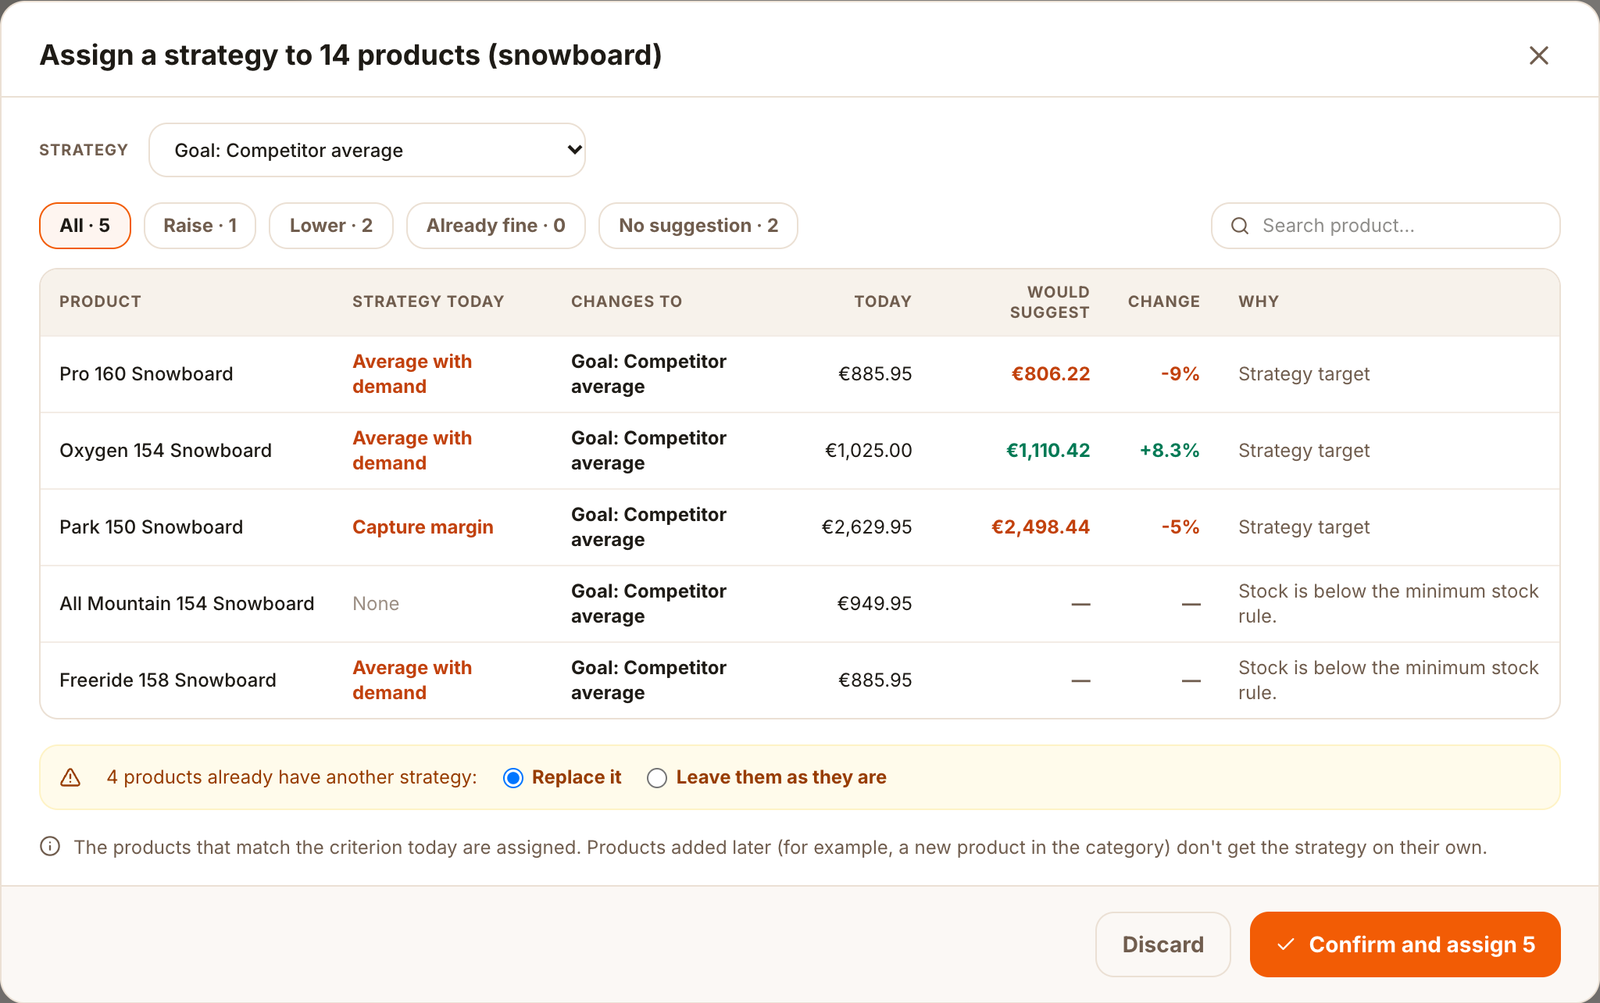
Task: Focus the Search product field
Action: pos(1386,226)
